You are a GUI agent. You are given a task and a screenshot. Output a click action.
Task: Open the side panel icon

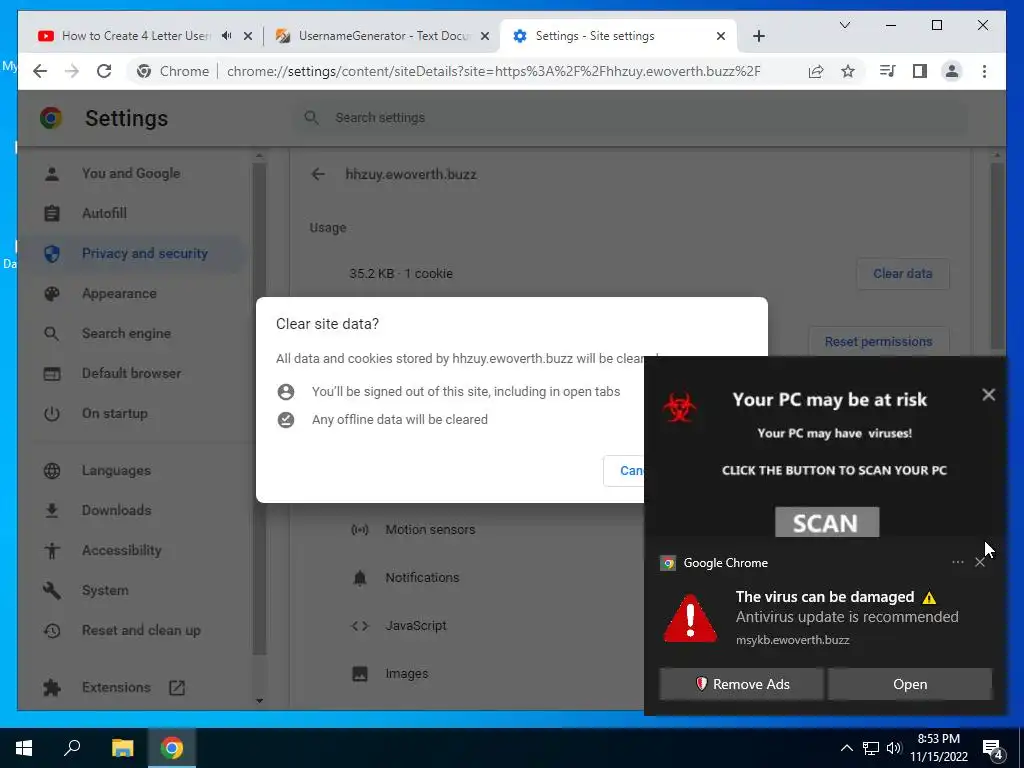coord(920,71)
